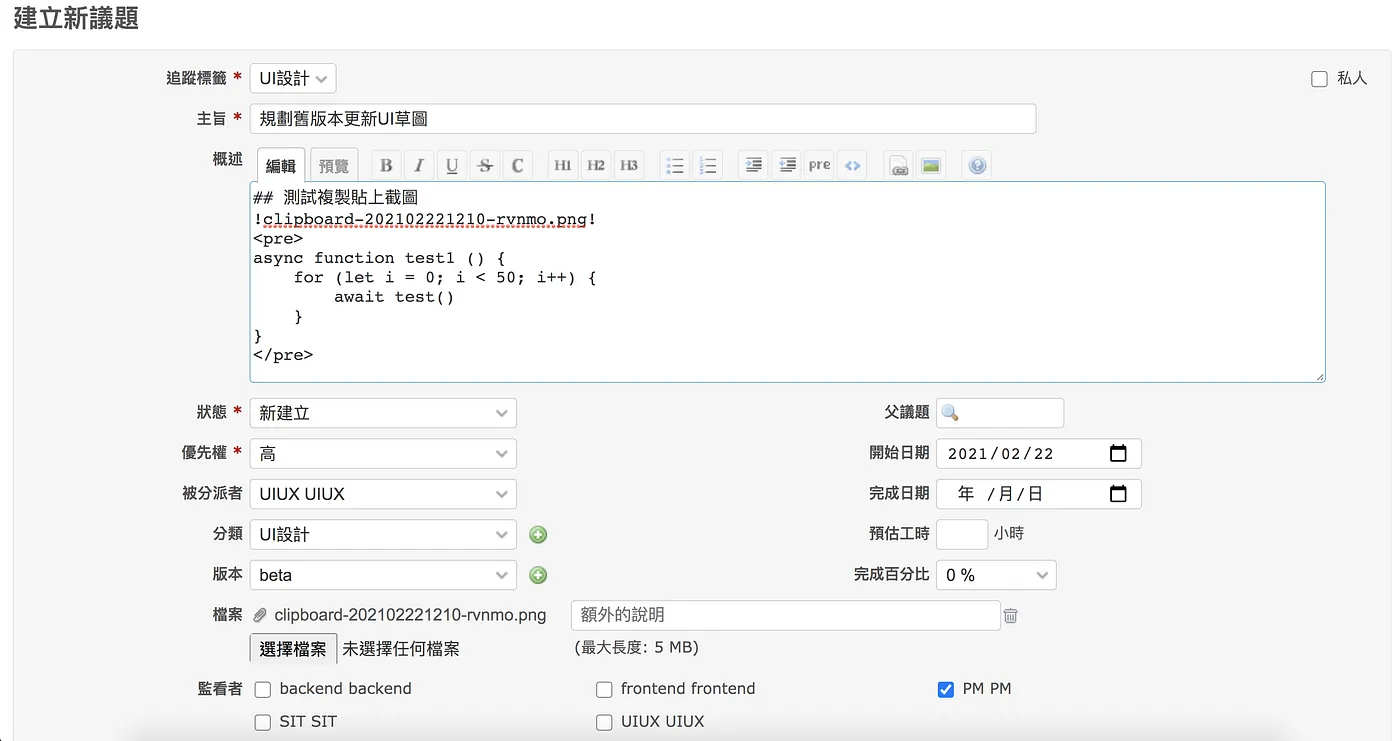Delete attached clipboard file with trash icon
This screenshot has width=1400, height=741.
[x=1011, y=616]
